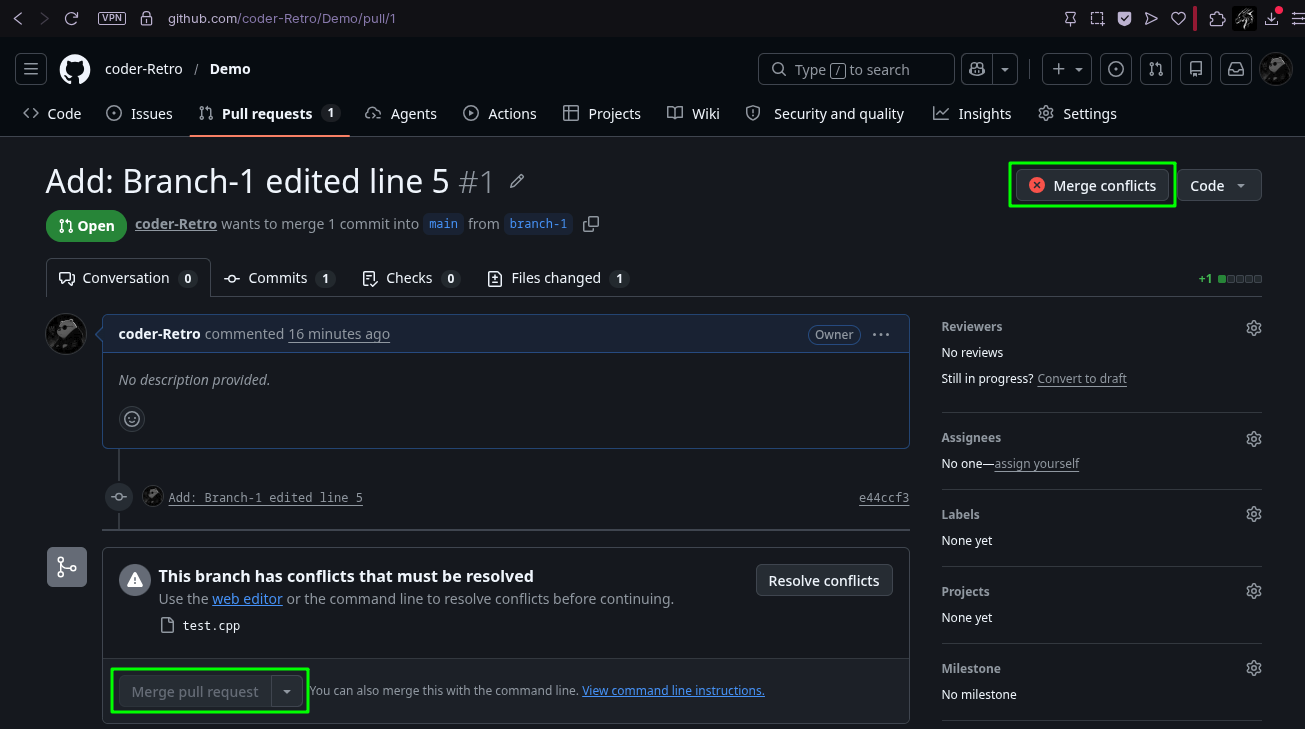Open the hamburger navigation menu

(x=31, y=69)
